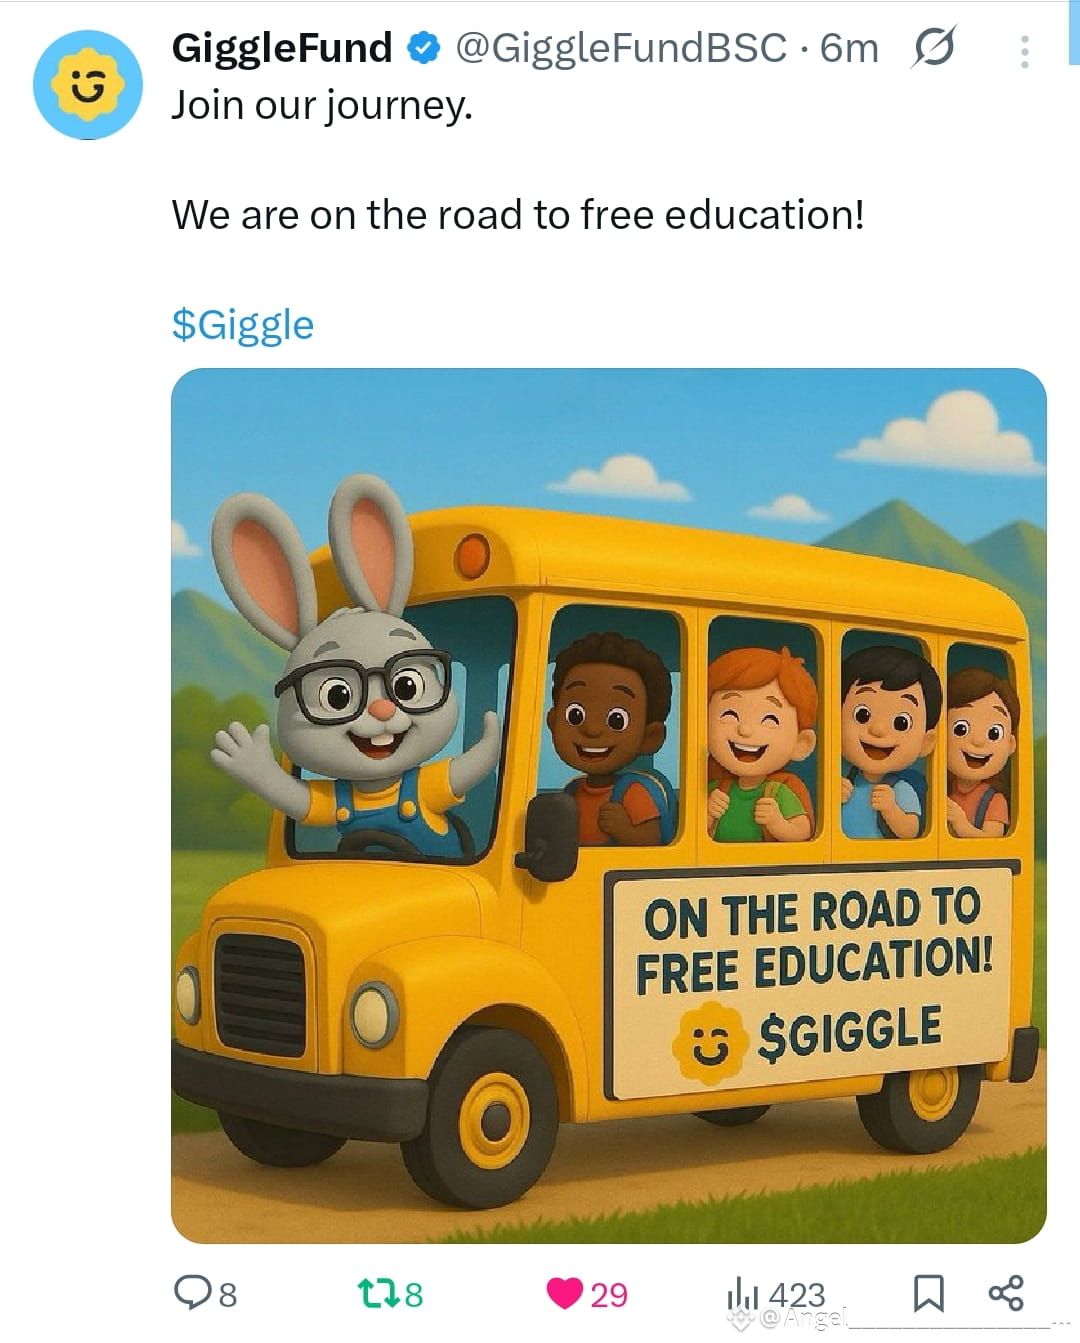The height and width of the screenshot is (1343, 1080).
Task: Open the @GiggleFundBSC handle
Action: coord(621,47)
